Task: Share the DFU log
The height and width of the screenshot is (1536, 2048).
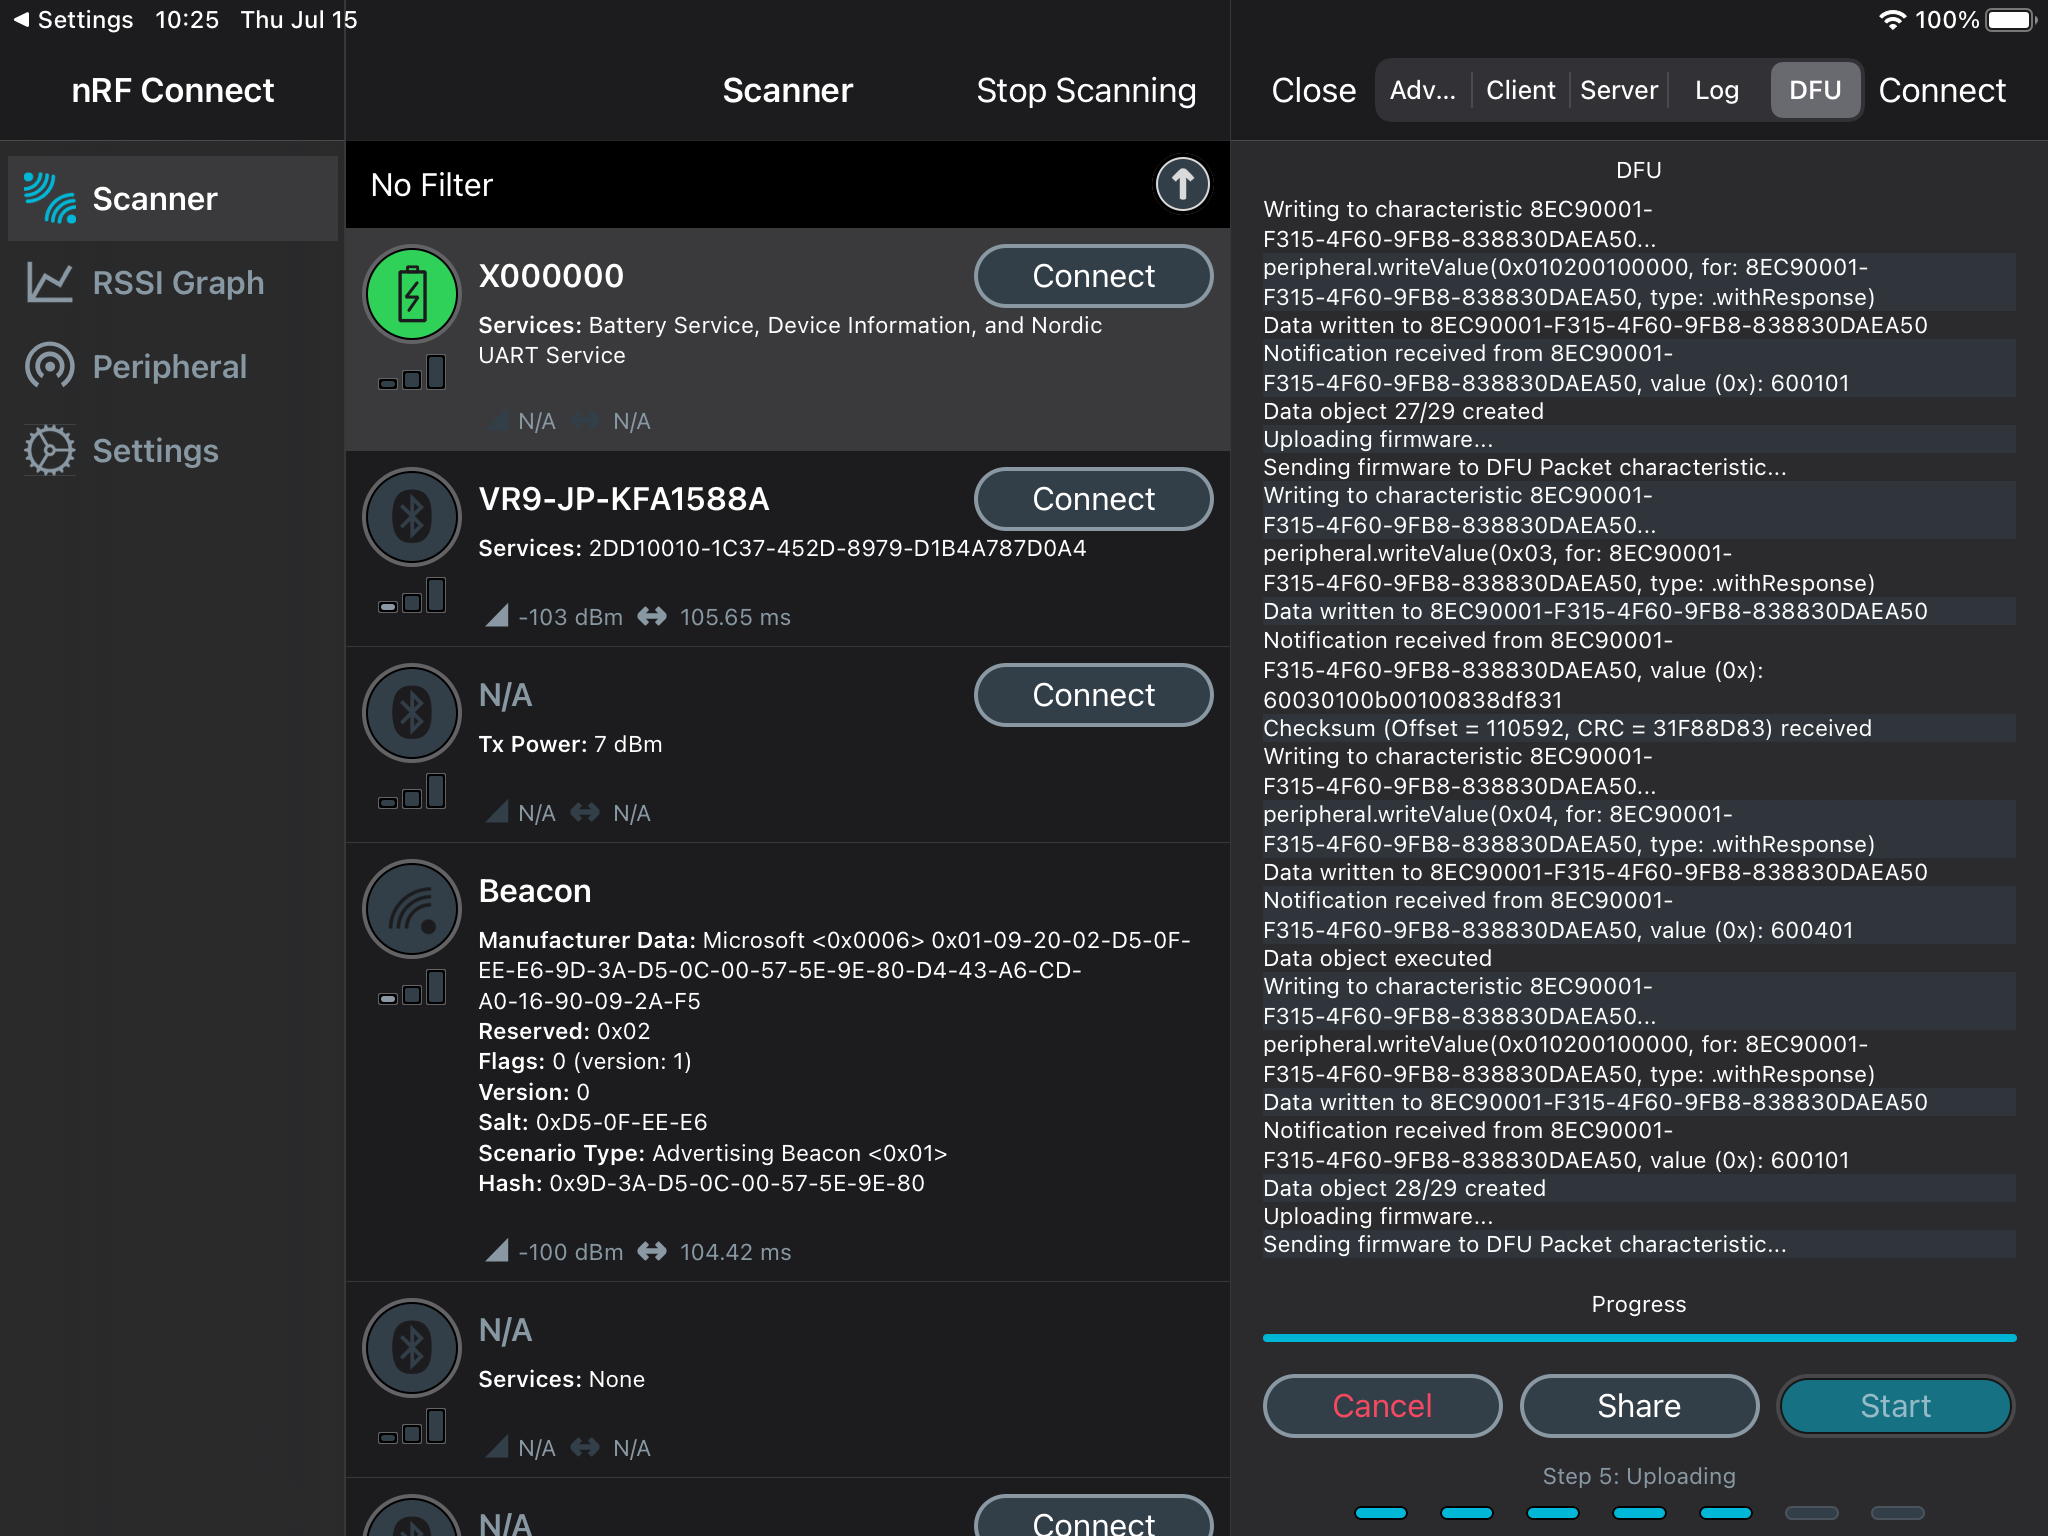Action: point(1638,1406)
